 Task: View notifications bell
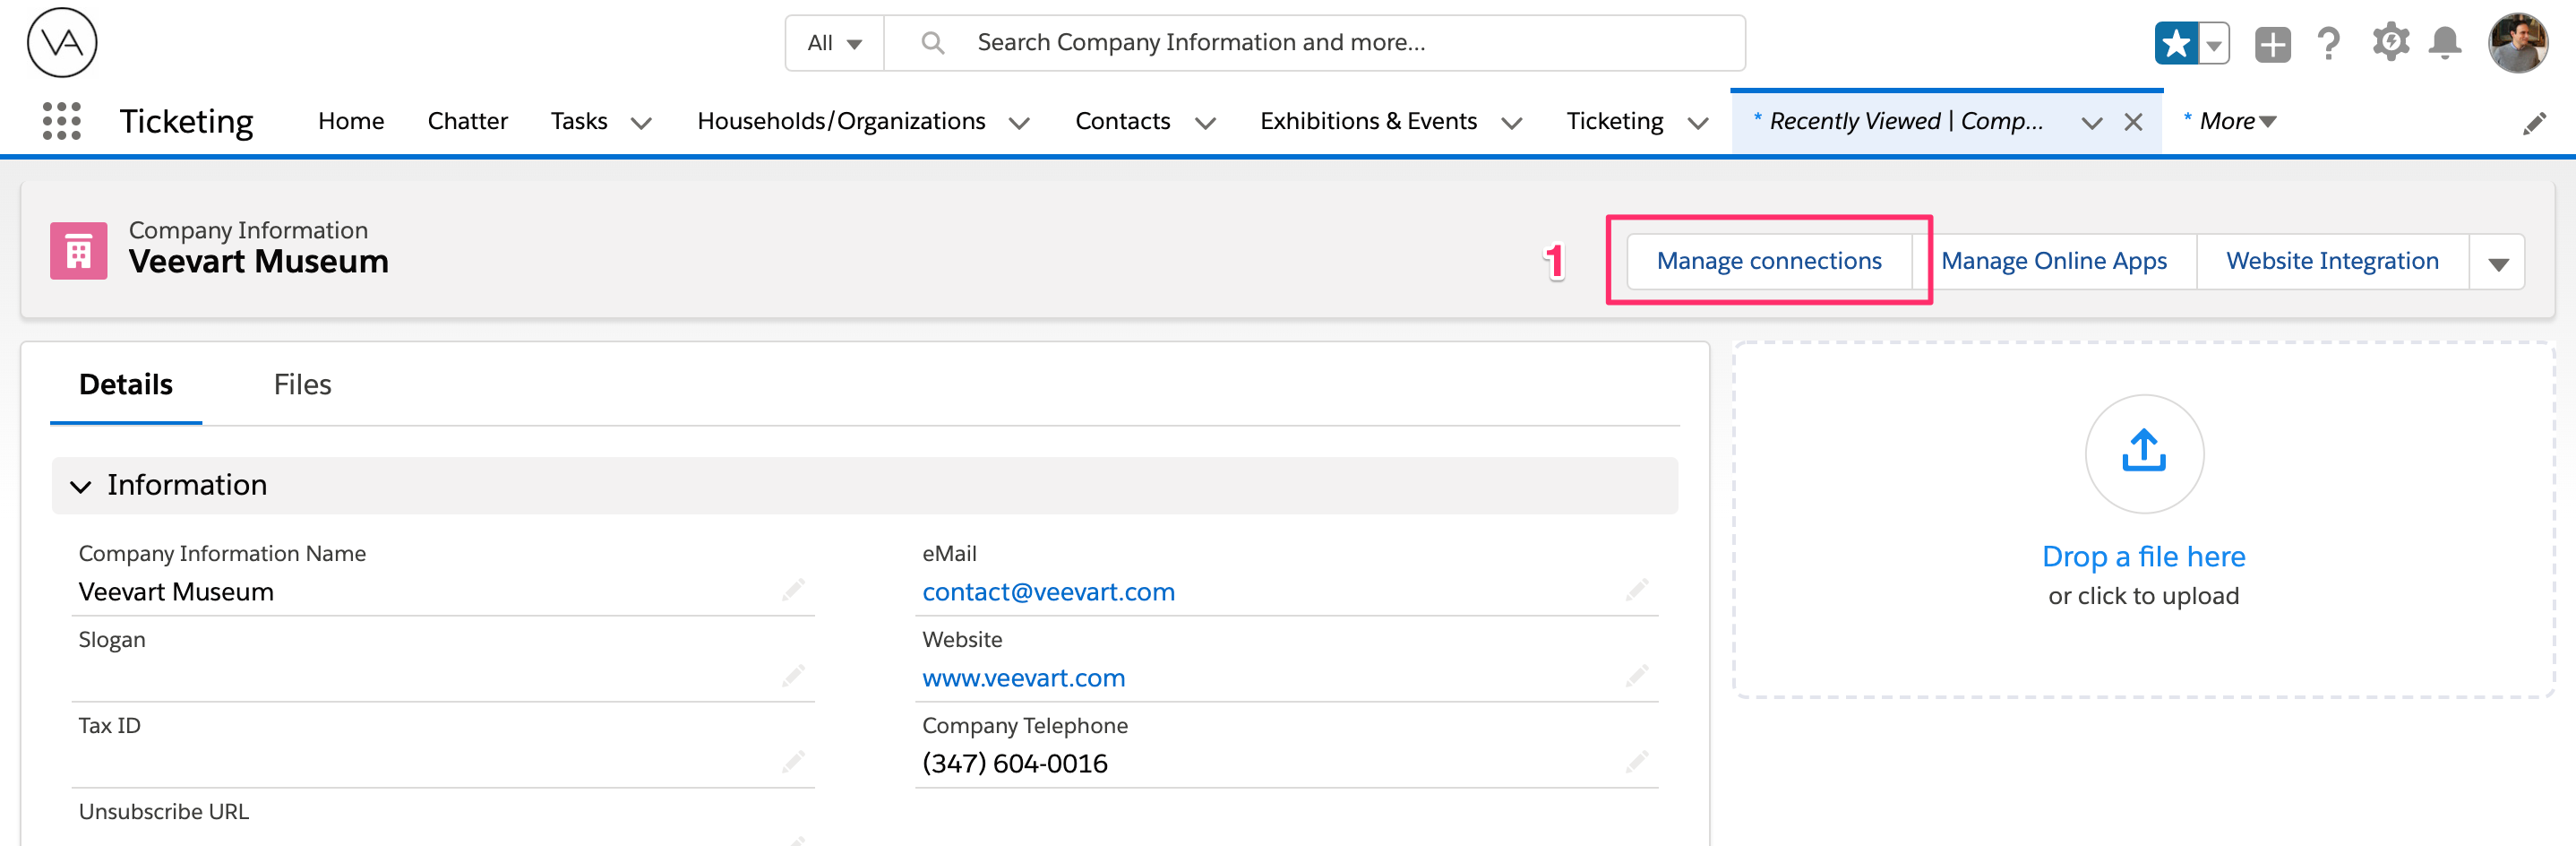coord(2447,42)
